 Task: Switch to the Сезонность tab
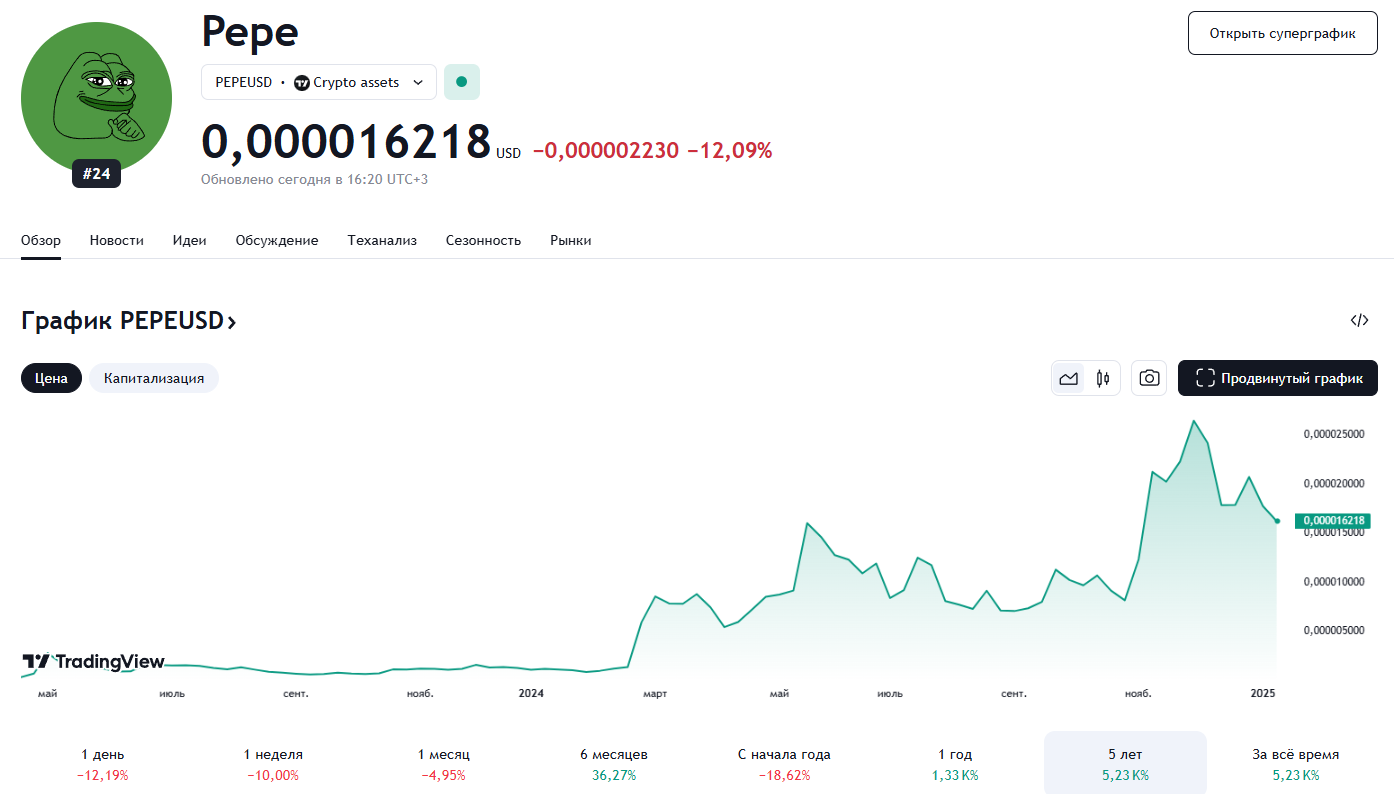click(x=484, y=240)
